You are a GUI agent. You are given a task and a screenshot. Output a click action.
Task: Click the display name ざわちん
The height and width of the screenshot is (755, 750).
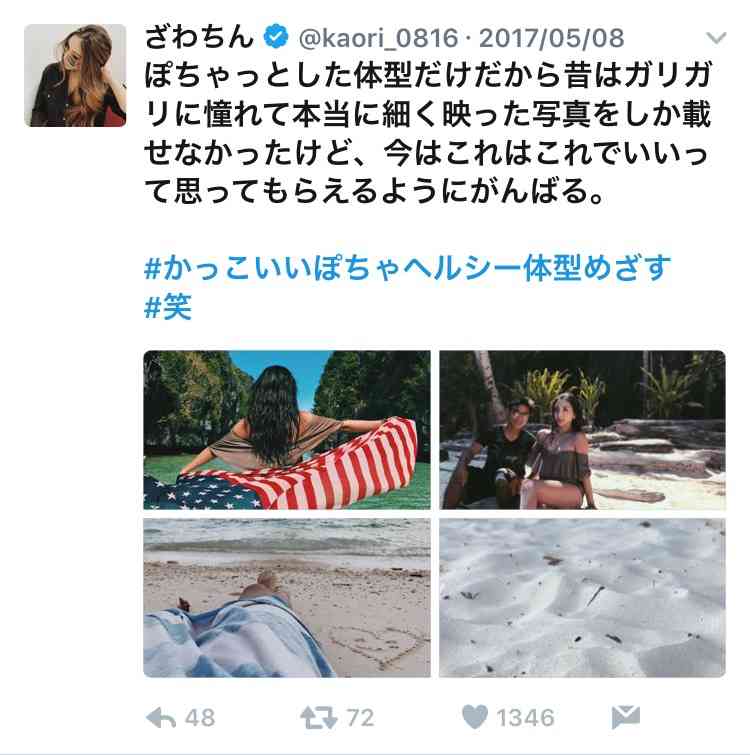pos(199,37)
